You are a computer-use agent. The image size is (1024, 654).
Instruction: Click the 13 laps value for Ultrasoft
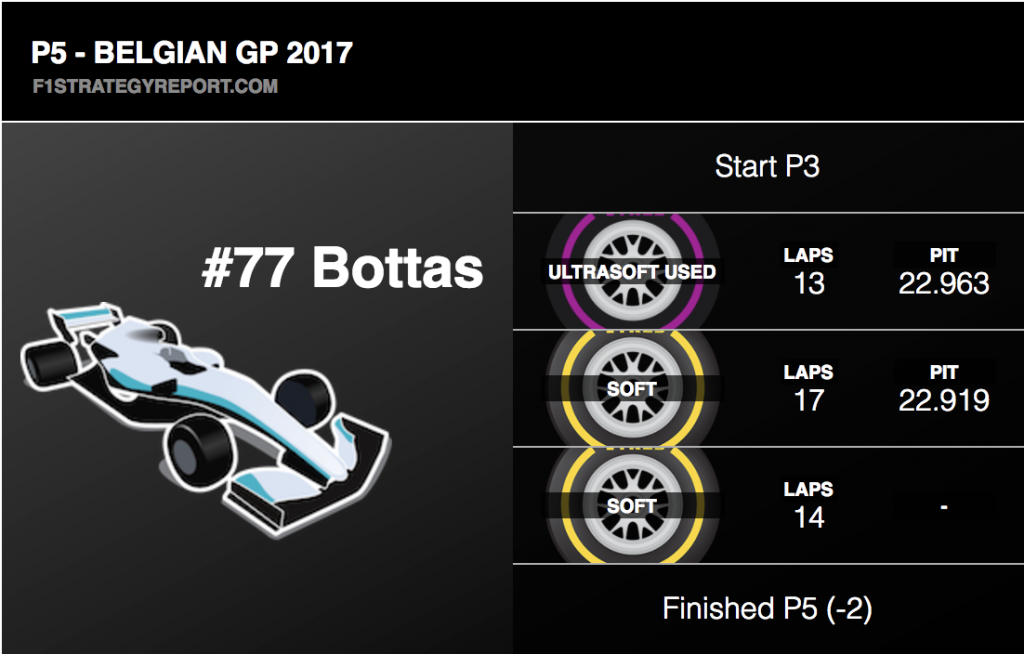(809, 283)
